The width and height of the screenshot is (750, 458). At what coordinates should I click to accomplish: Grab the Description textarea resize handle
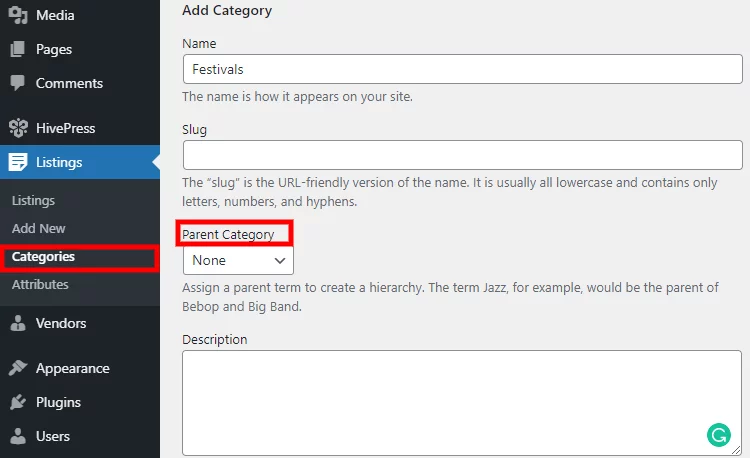(x=736, y=450)
